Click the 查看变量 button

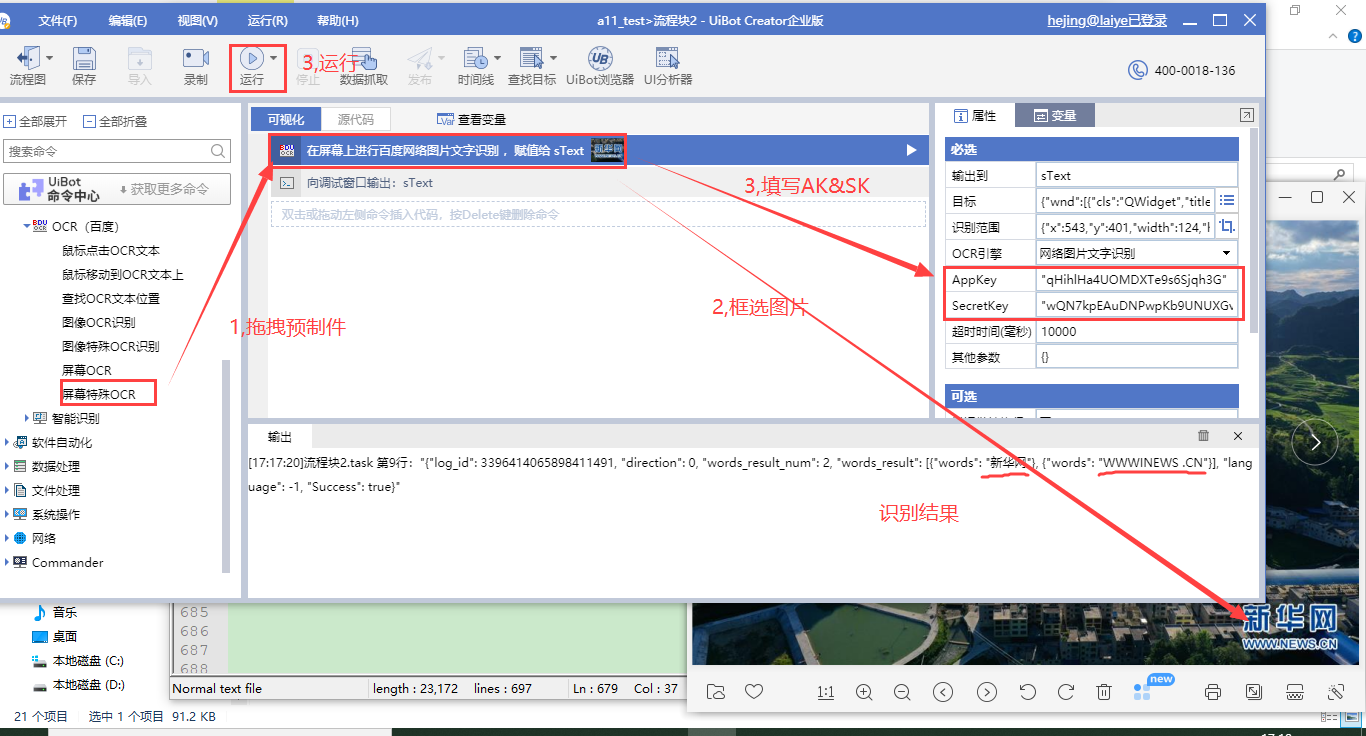pos(471,119)
